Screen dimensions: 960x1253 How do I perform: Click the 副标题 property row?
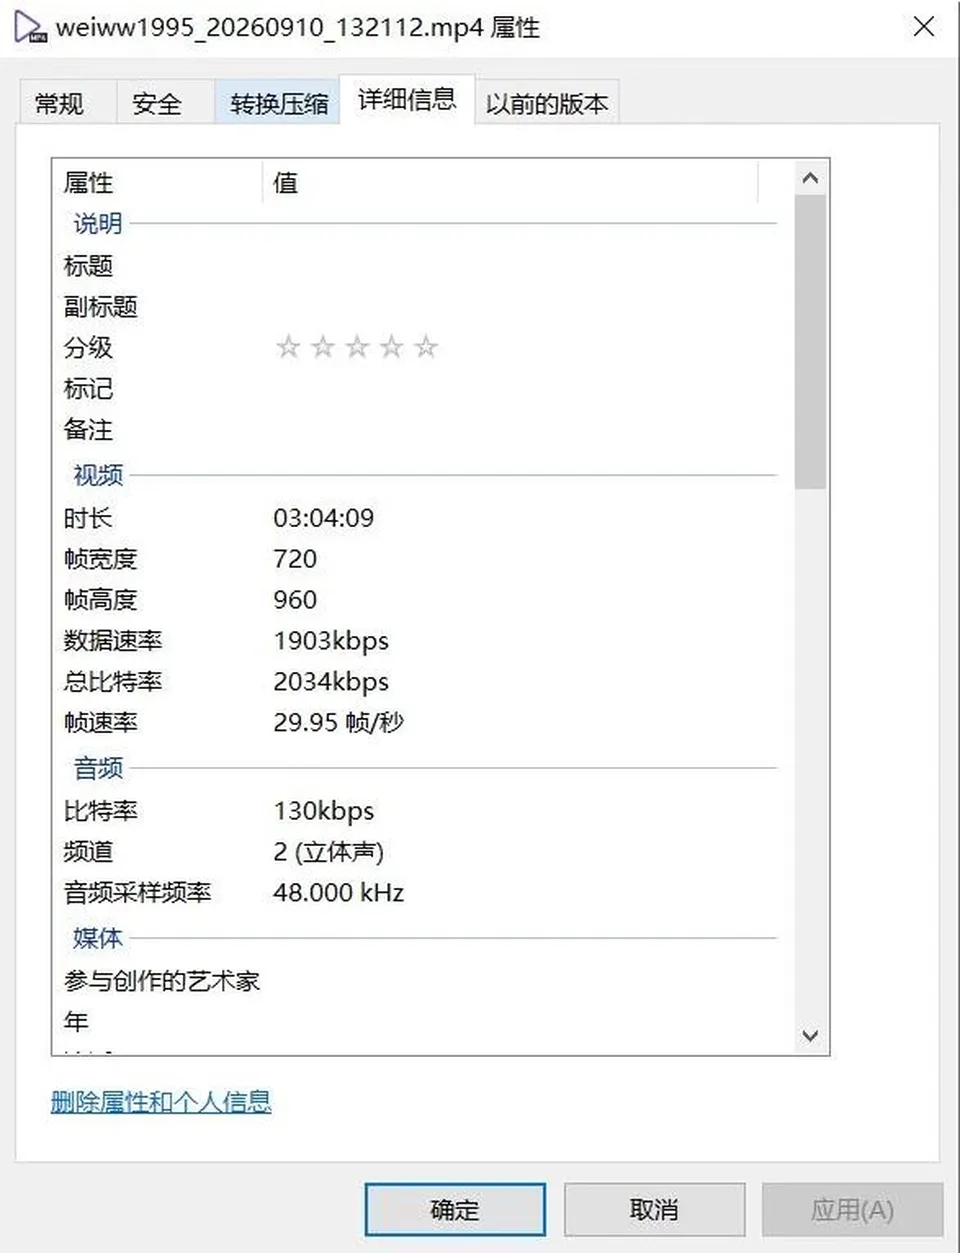(415, 307)
